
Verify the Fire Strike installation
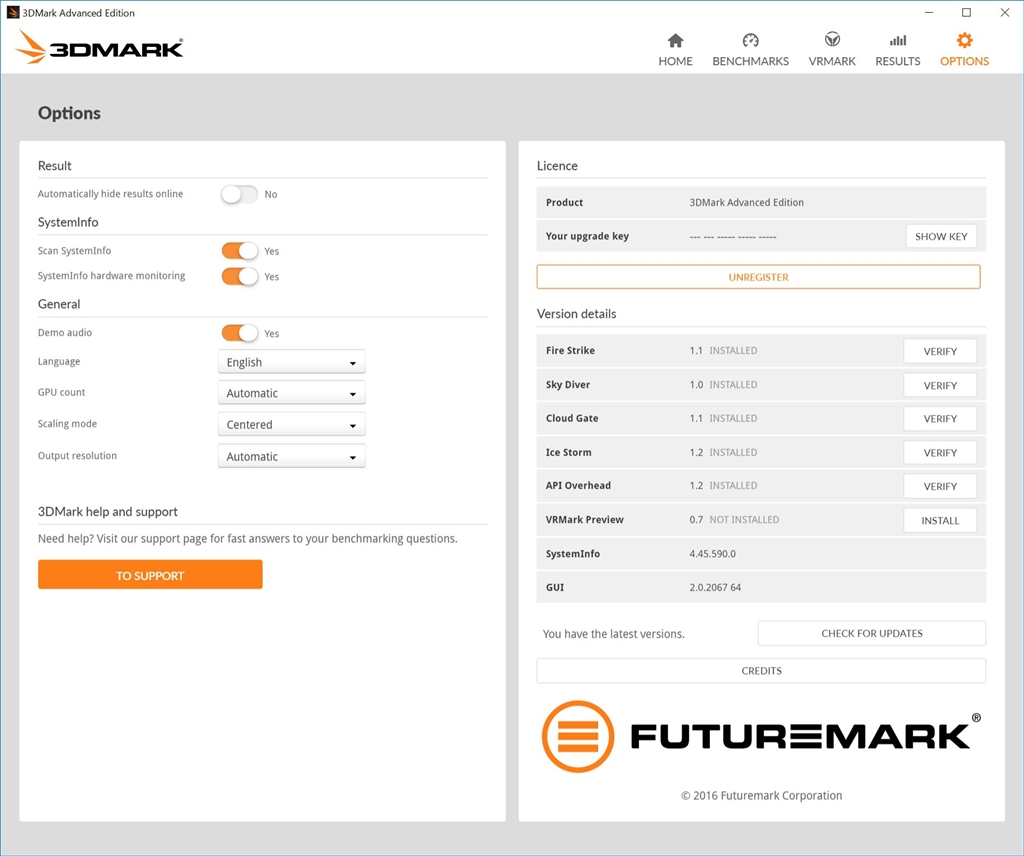940,351
